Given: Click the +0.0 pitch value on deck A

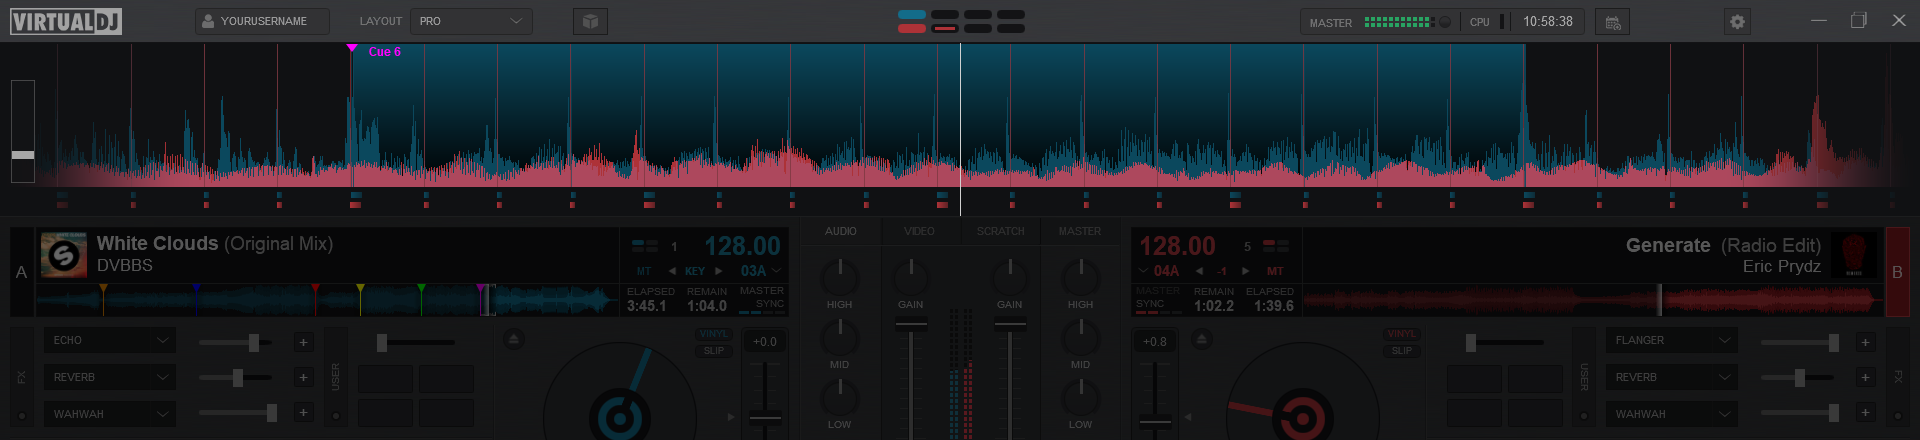Looking at the screenshot, I should [765, 342].
